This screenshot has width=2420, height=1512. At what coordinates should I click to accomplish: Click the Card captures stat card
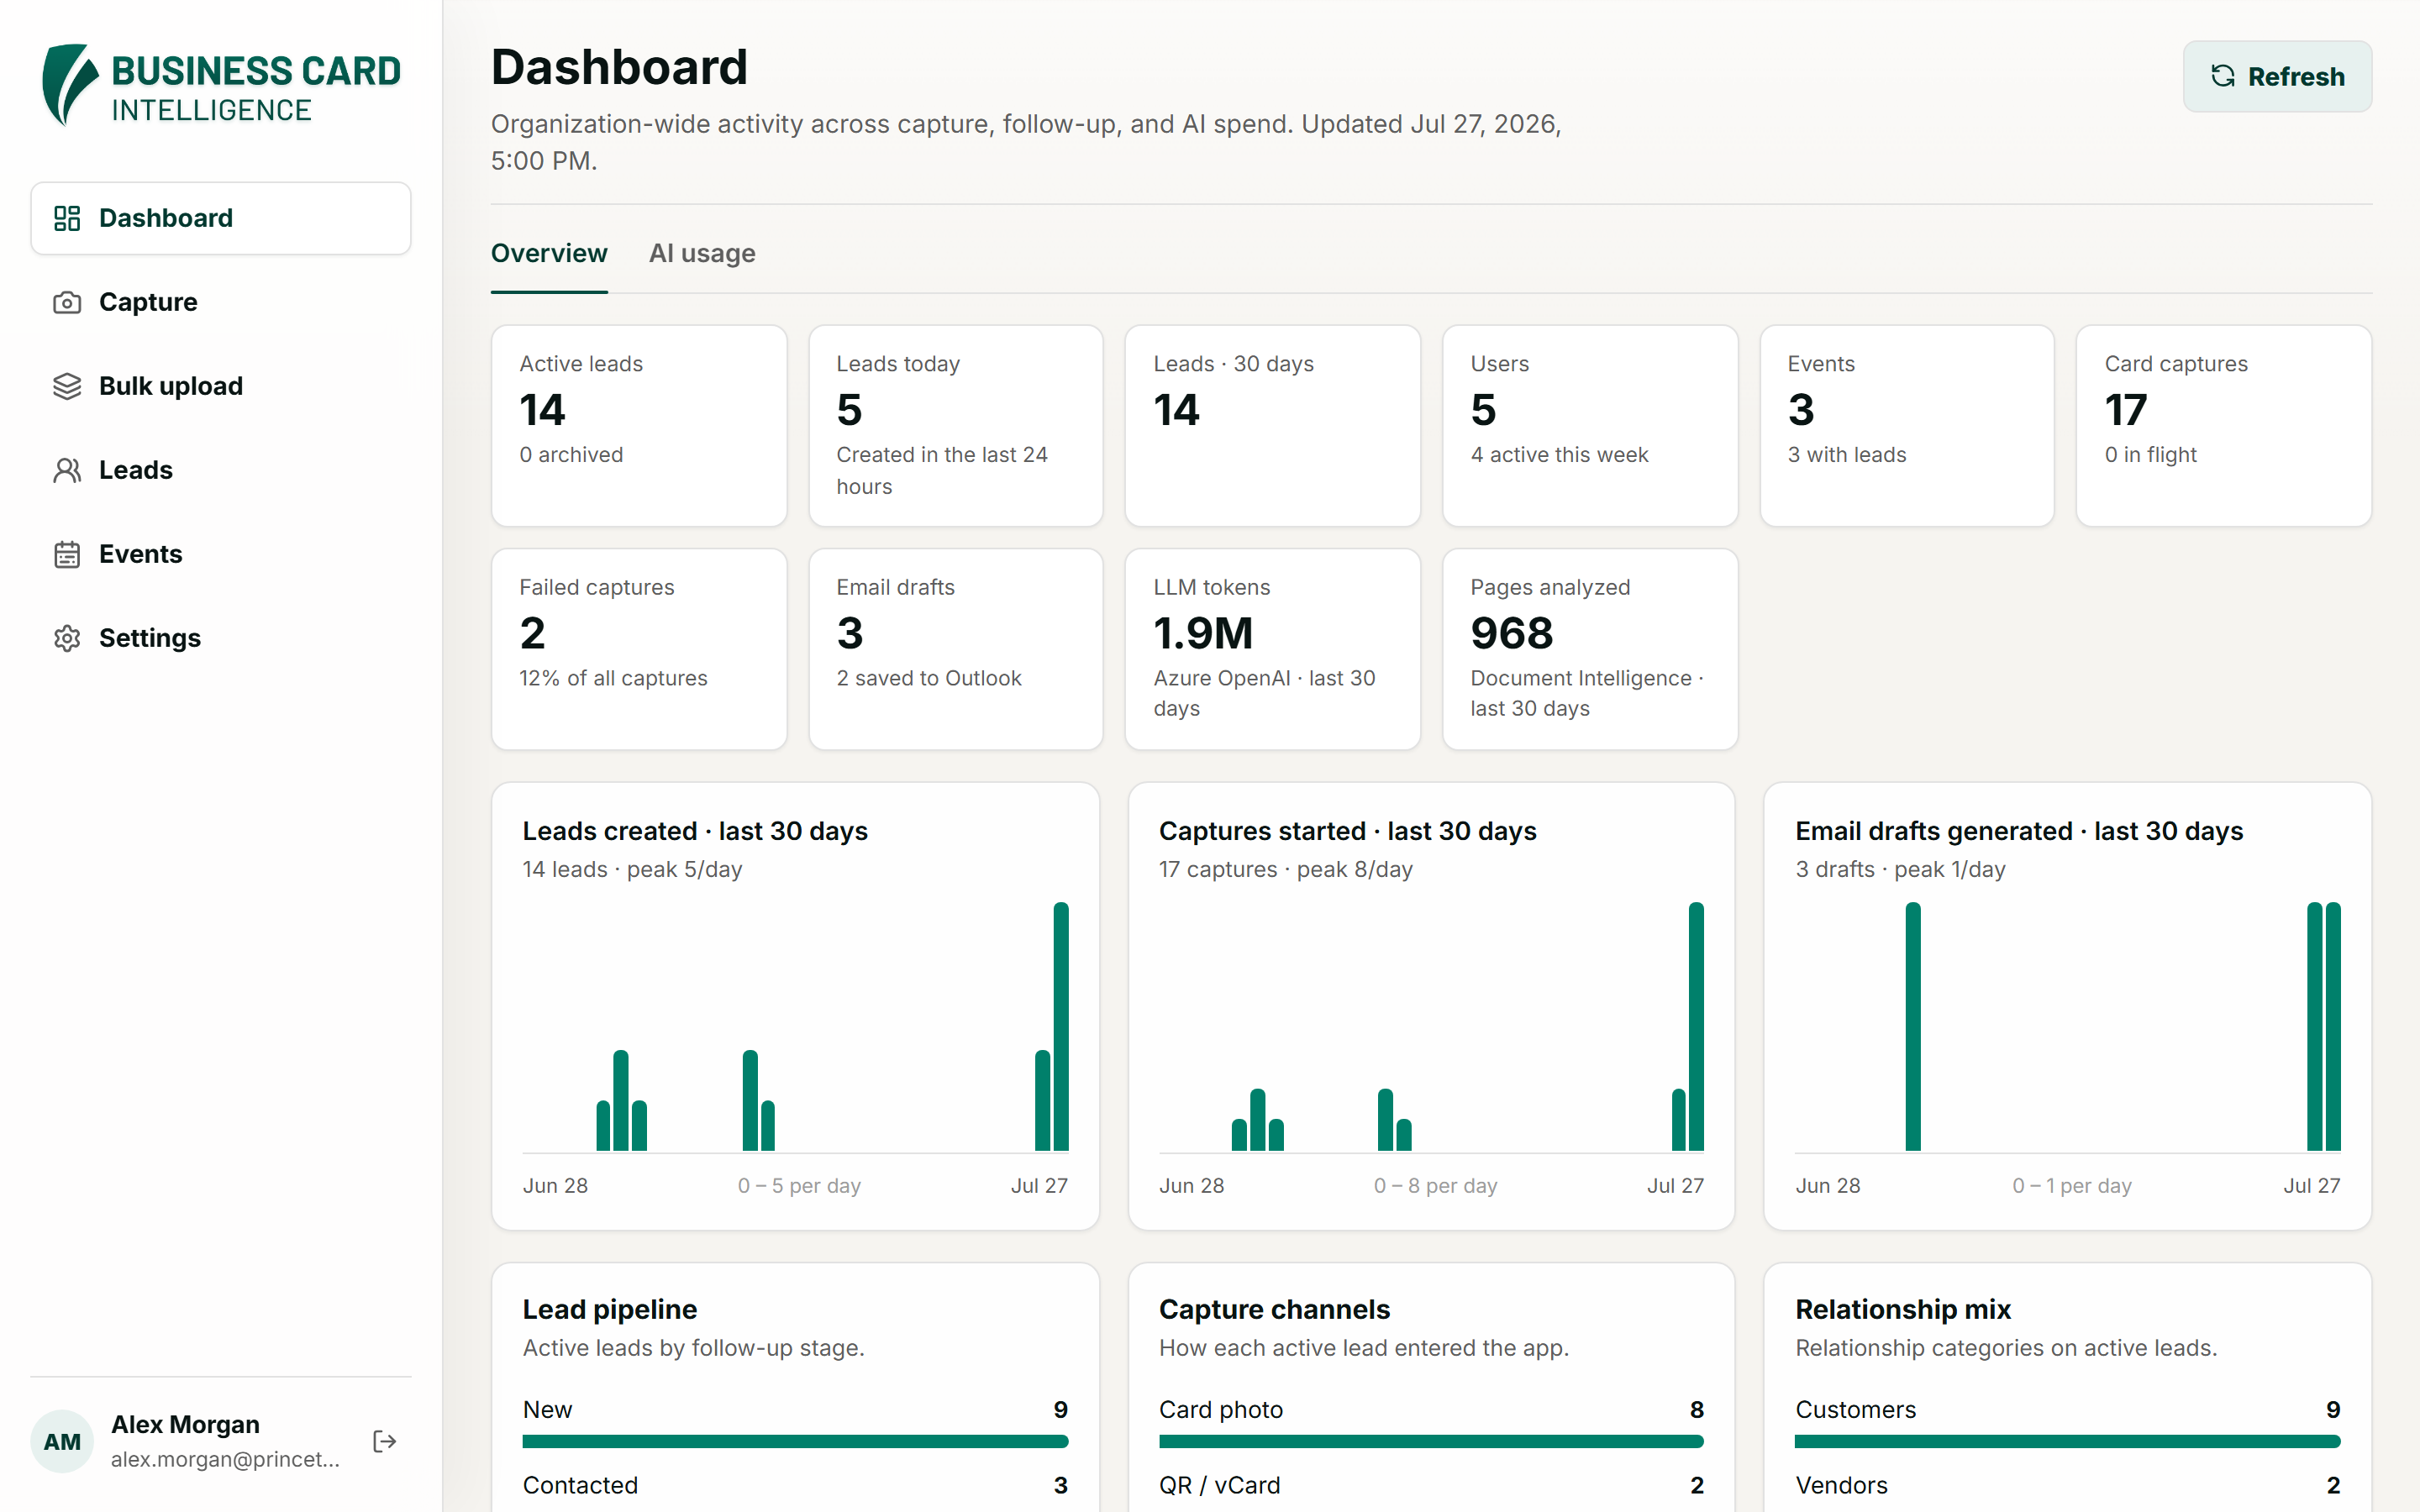point(2224,425)
